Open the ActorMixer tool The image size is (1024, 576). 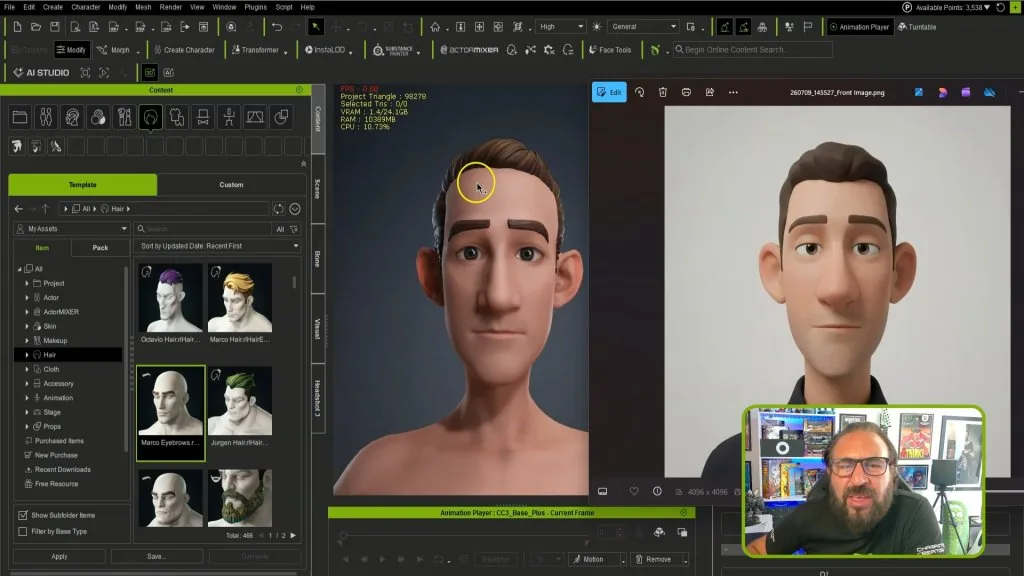pyautogui.click(x=469, y=50)
